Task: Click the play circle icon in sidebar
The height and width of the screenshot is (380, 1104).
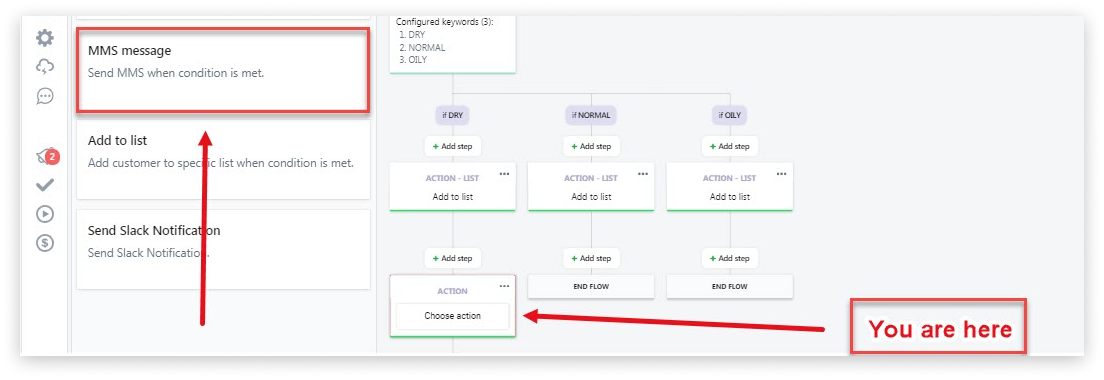Action: coord(45,214)
